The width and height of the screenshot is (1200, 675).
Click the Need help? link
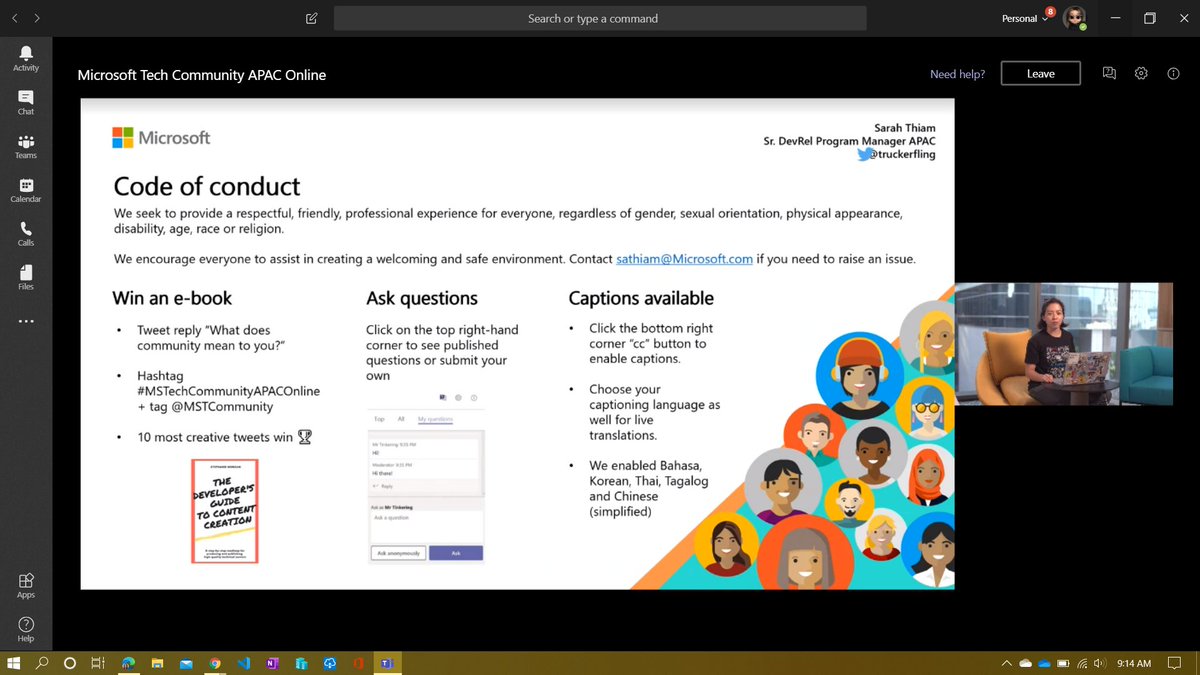click(x=957, y=74)
